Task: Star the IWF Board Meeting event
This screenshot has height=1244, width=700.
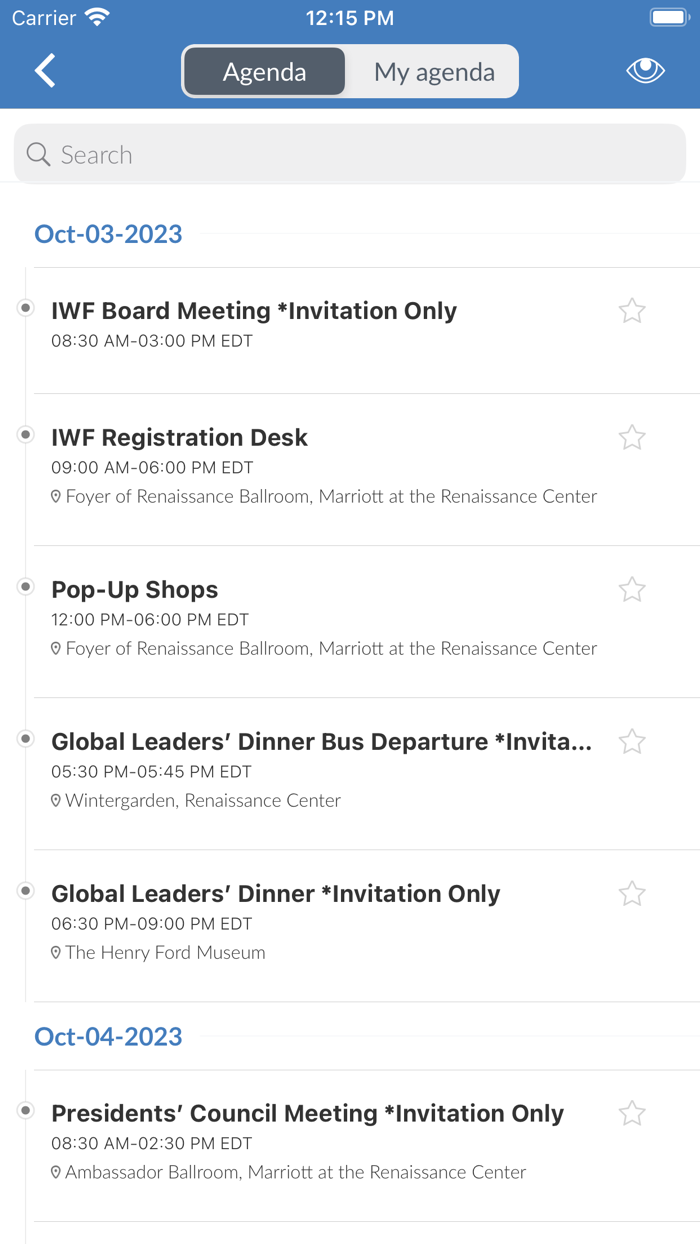Action: click(x=632, y=311)
